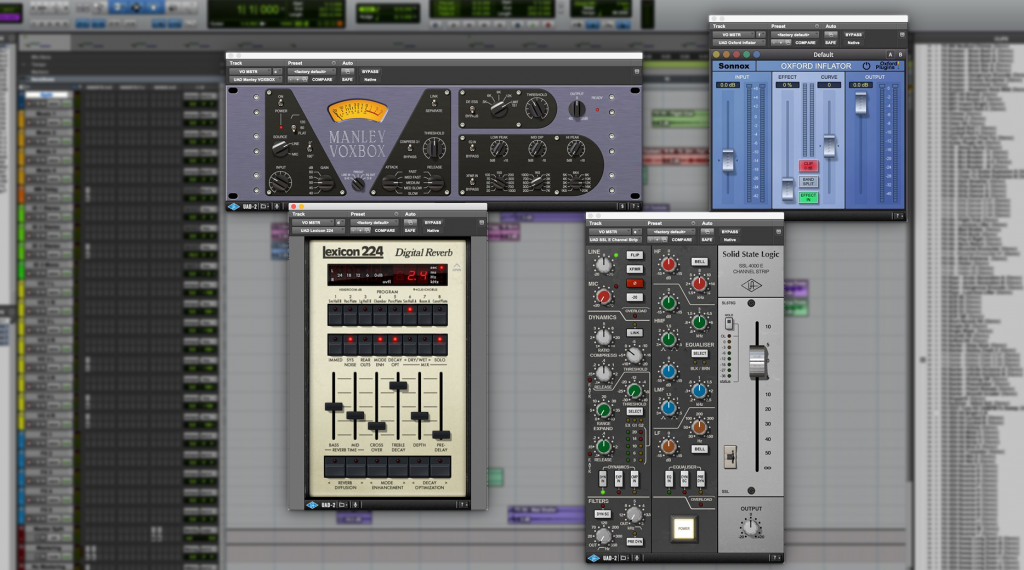Click BYPASS in the Manley Voxbox header

tap(370, 71)
